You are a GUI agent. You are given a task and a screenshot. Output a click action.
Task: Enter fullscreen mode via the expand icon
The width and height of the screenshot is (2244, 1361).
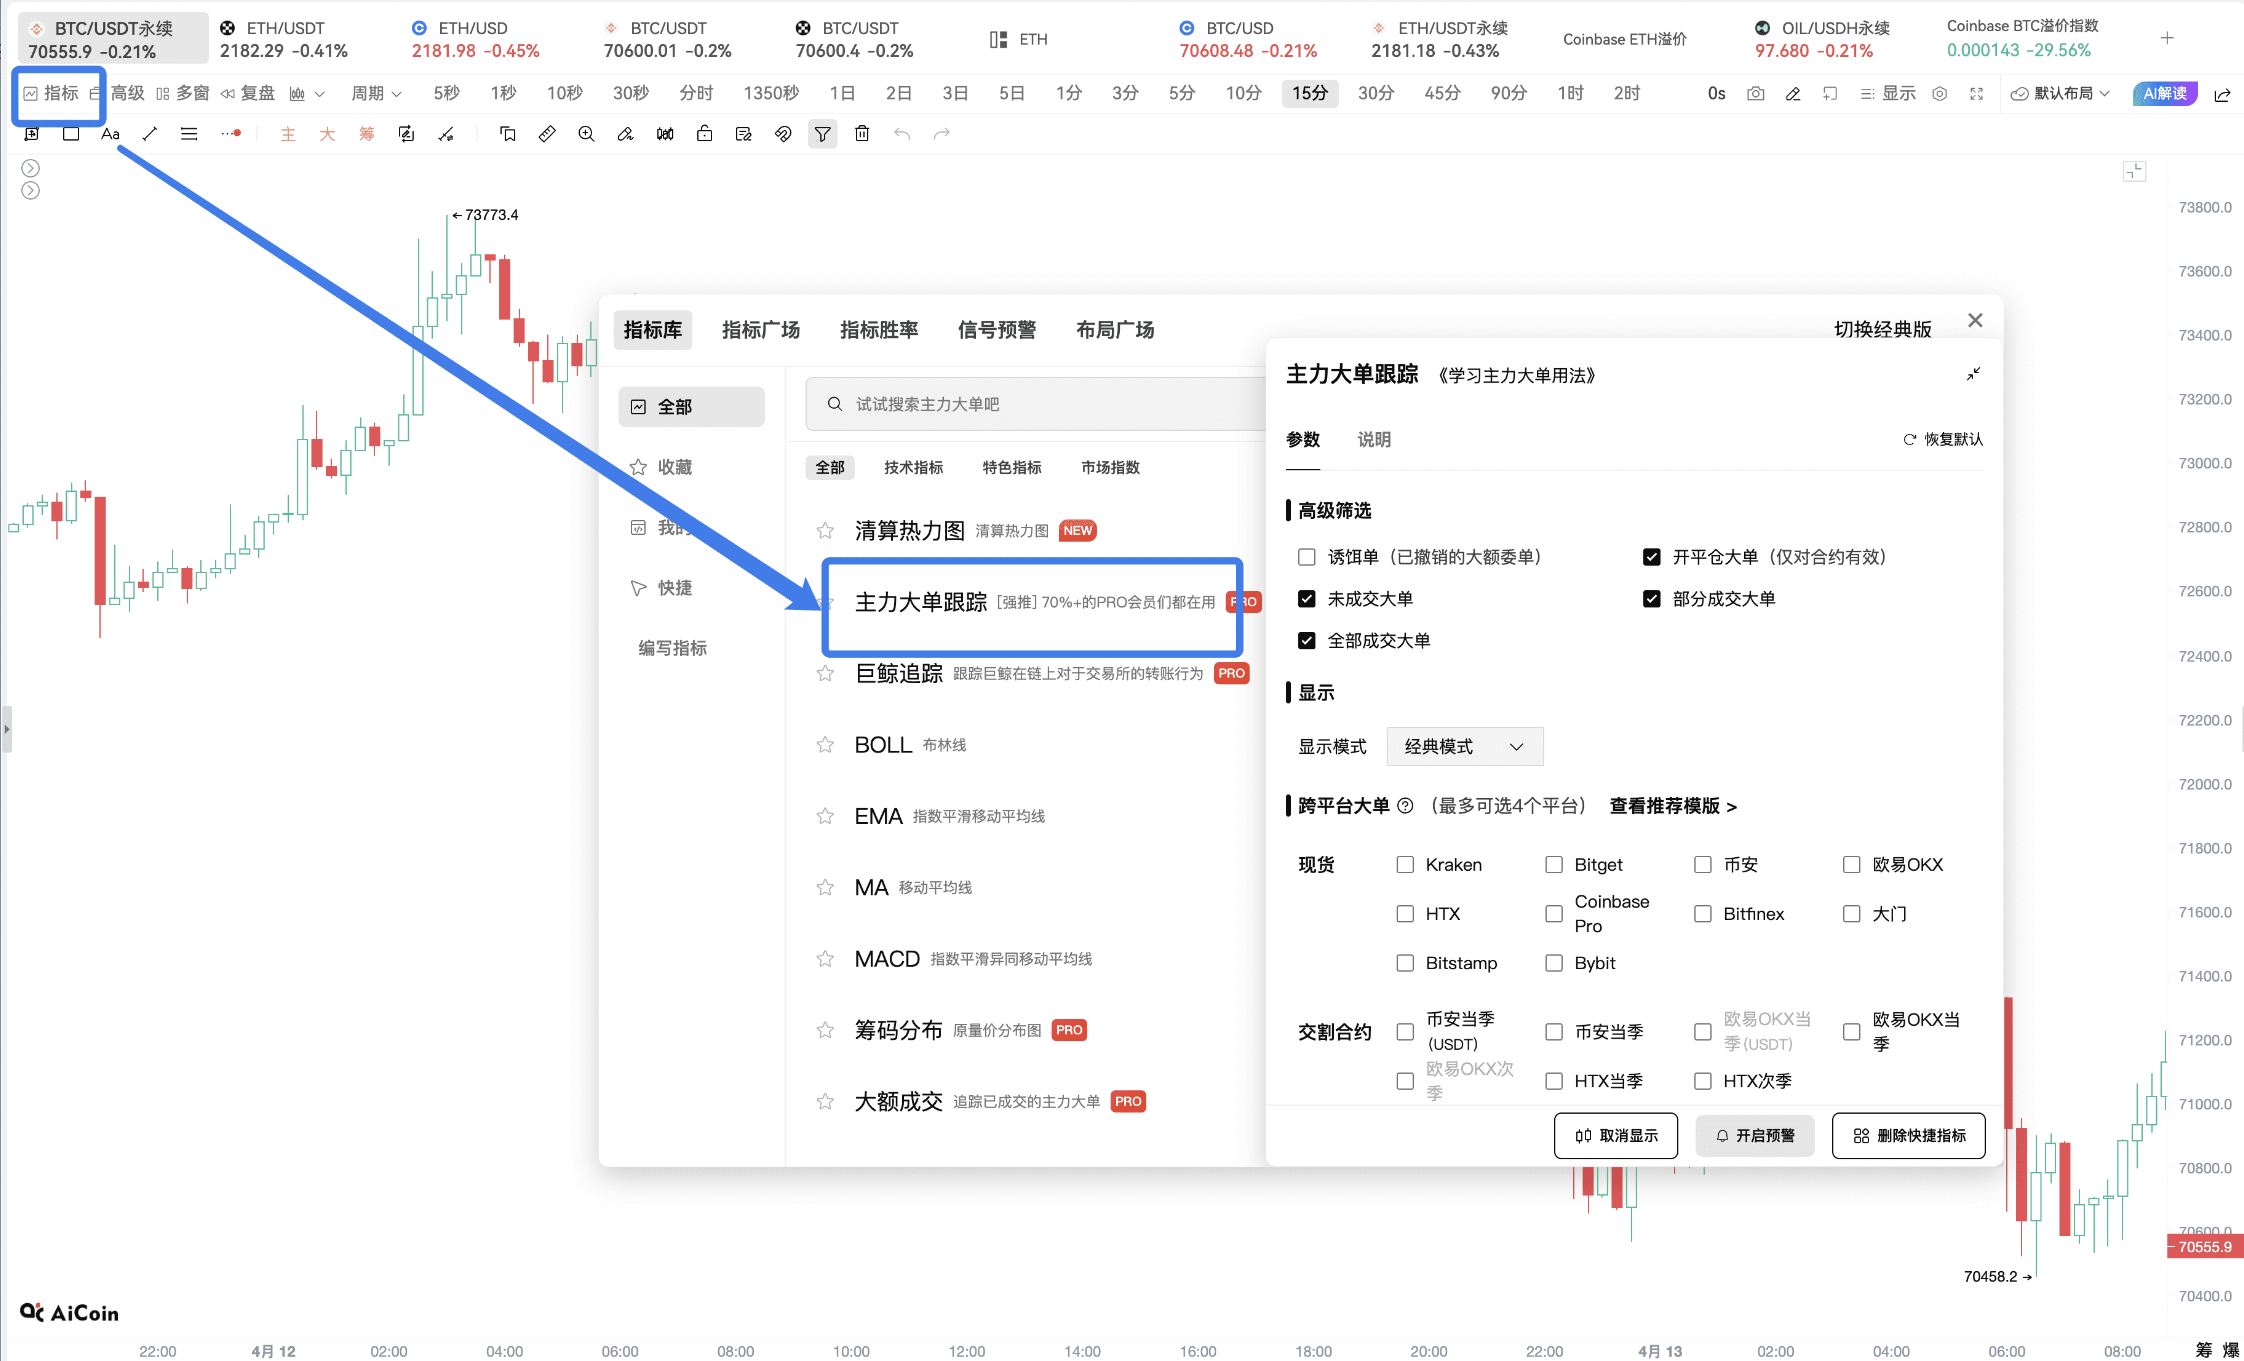(1977, 93)
